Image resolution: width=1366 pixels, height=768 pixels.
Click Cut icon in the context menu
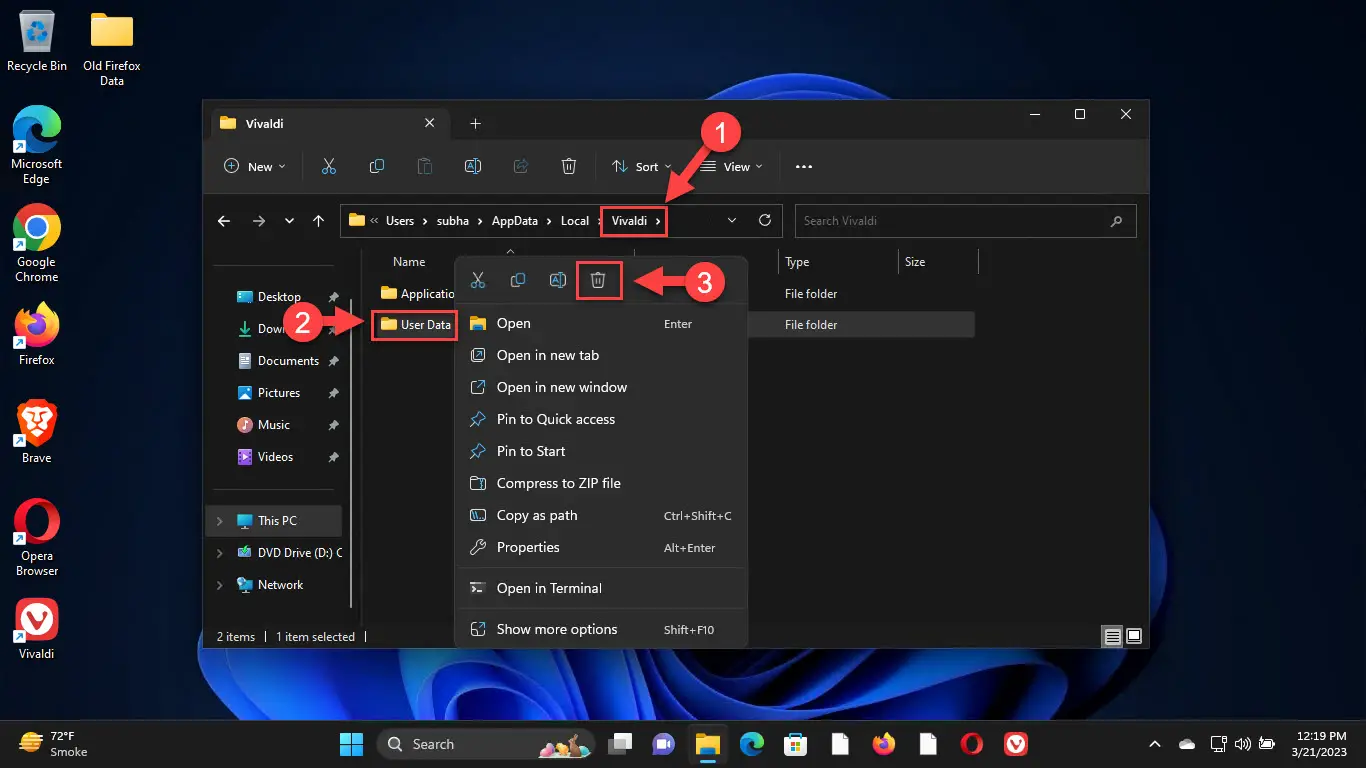click(478, 281)
